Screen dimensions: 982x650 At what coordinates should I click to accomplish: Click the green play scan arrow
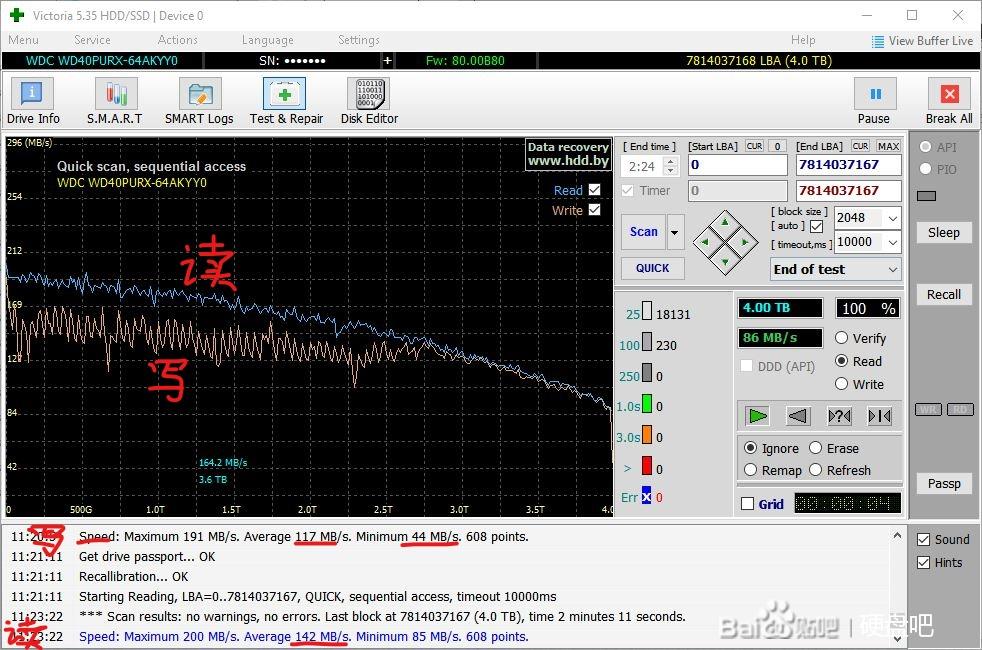757,416
